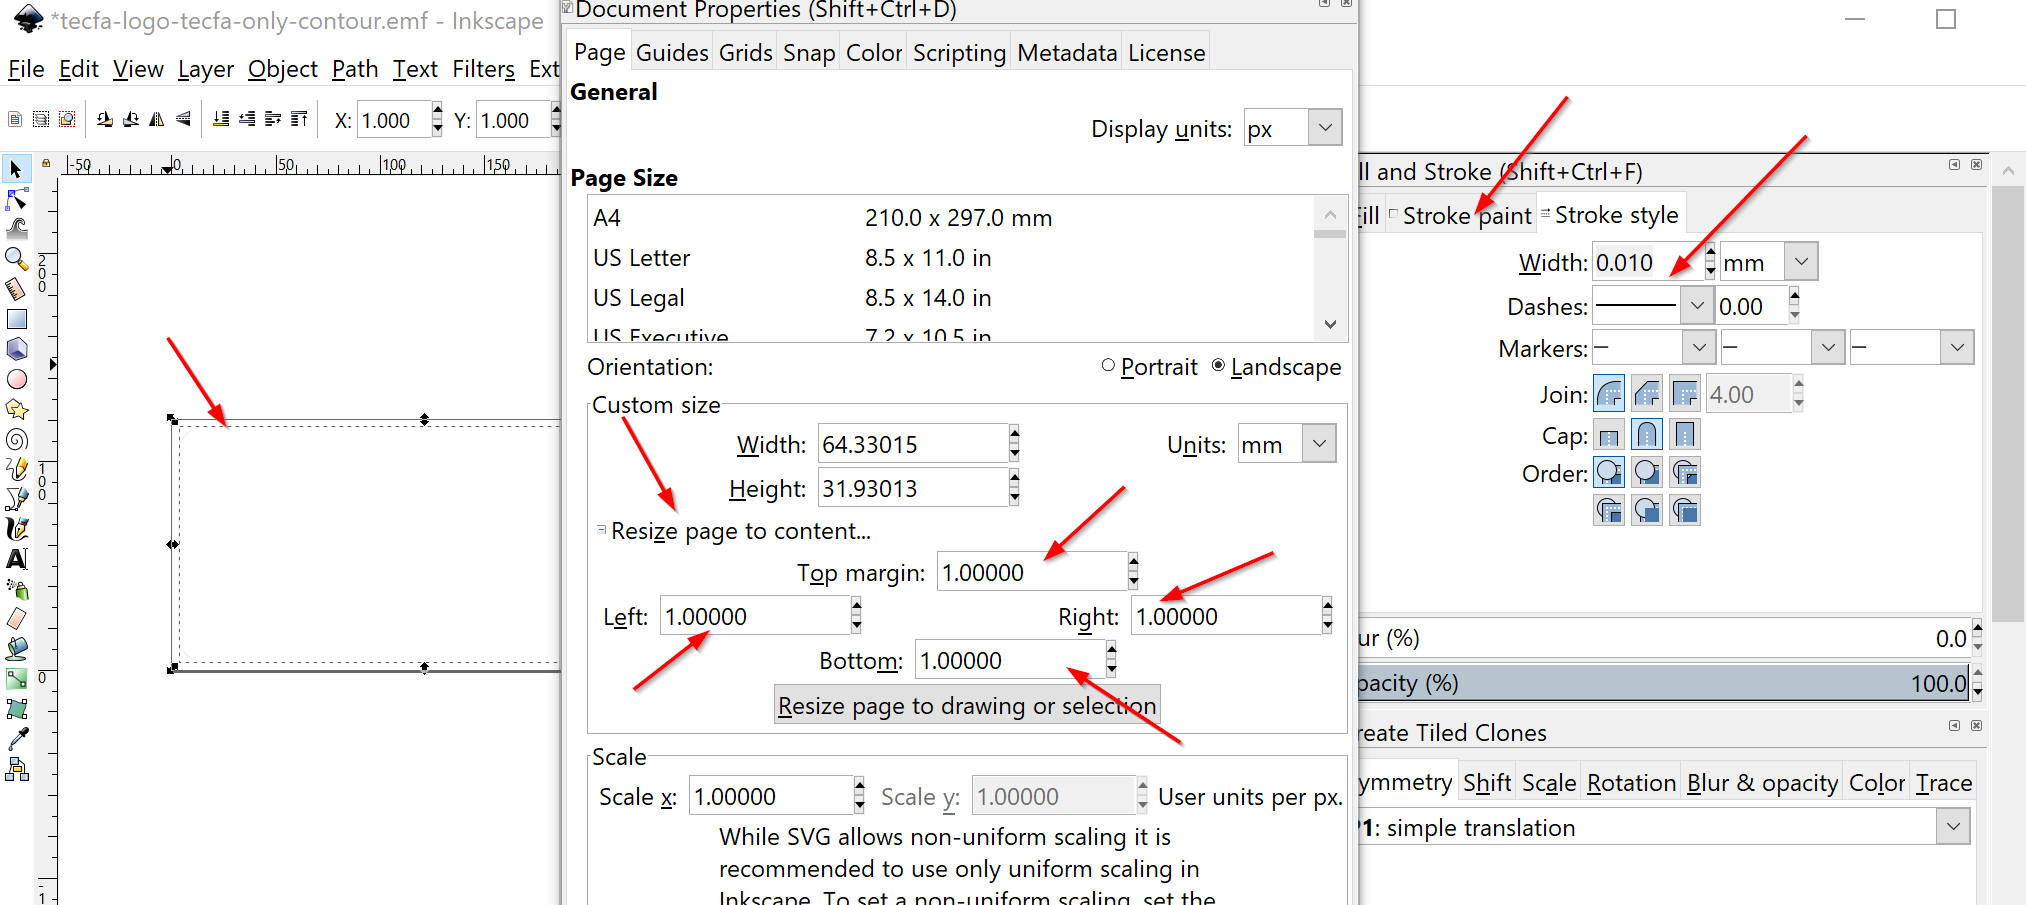Set stroke cap to butt
The height and width of the screenshot is (905, 2026).
pos(1609,435)
